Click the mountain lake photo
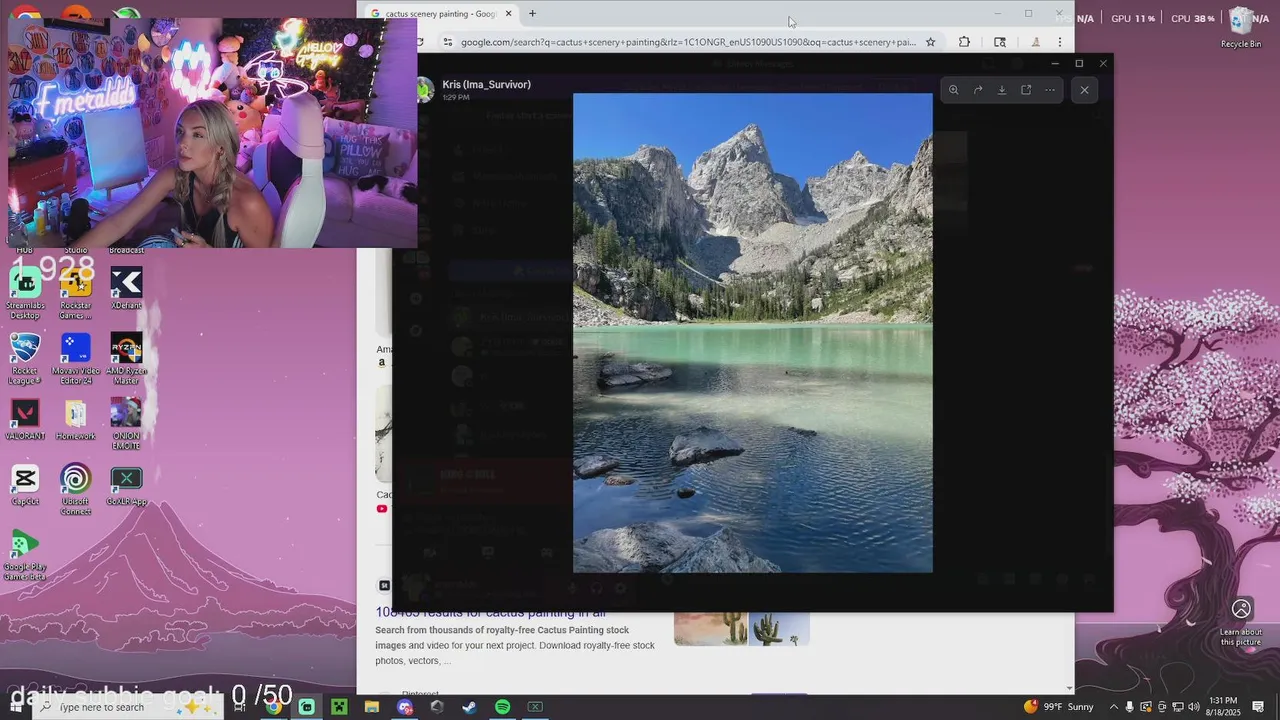This screenshot has height=720, width=1280. pyautogui.click(x=752, y=333)
